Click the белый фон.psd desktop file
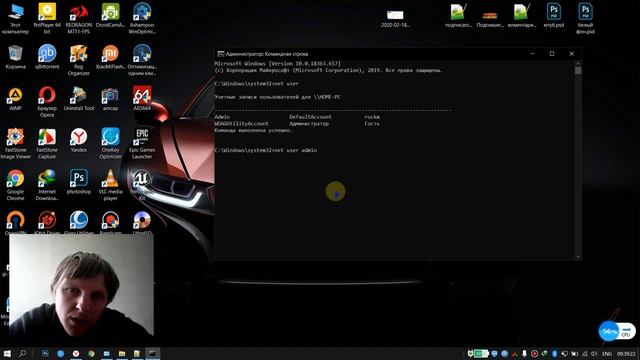640x360 pixels. point(585,18)
